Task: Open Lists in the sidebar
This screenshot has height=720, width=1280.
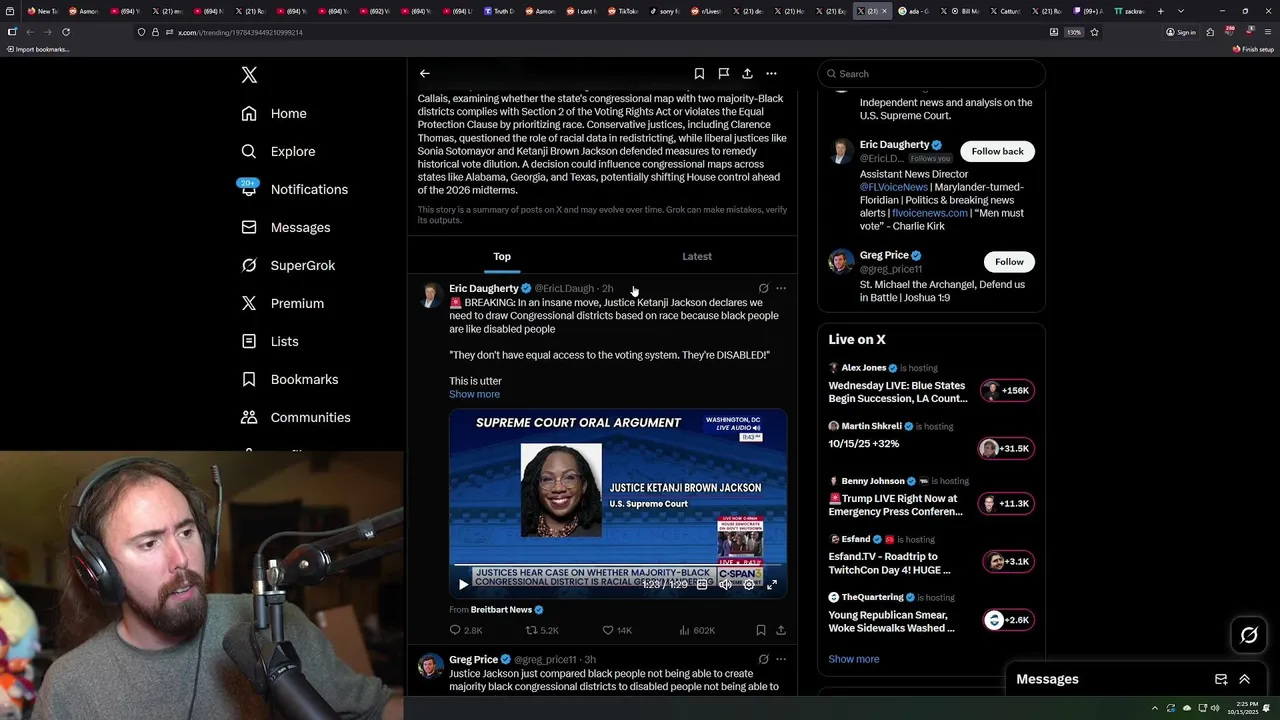Action: (x=270, y=341)
